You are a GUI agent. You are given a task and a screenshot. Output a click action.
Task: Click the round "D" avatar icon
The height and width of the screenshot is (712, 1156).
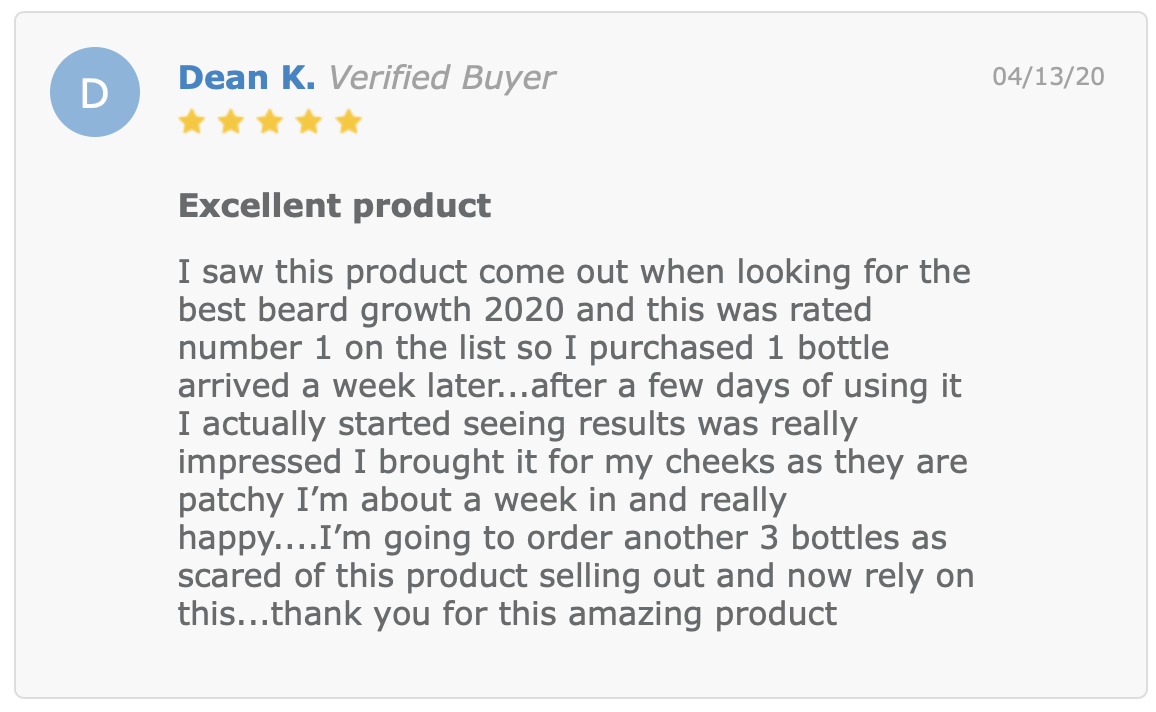click(95, 92)
